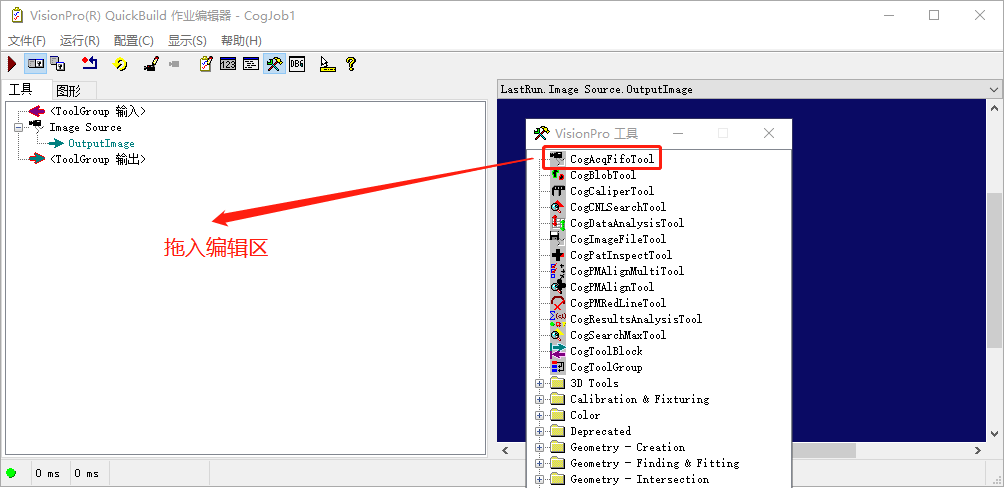This screenshot has height=488, width=1004.
Task: Click the grayed-out camera toolbar icon
Action: tap(174, 64)
